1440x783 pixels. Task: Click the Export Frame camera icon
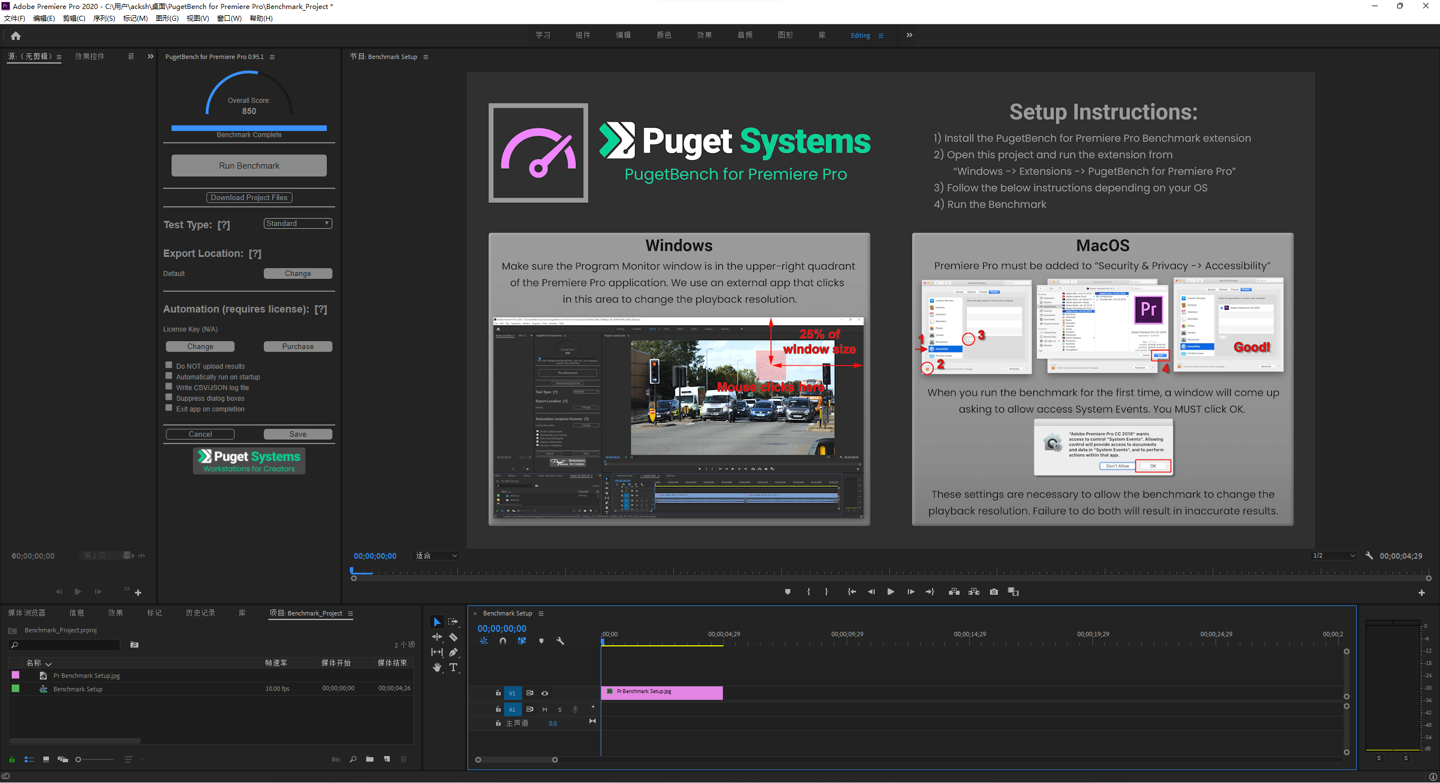pyautogui.click(x=993, y=592)
